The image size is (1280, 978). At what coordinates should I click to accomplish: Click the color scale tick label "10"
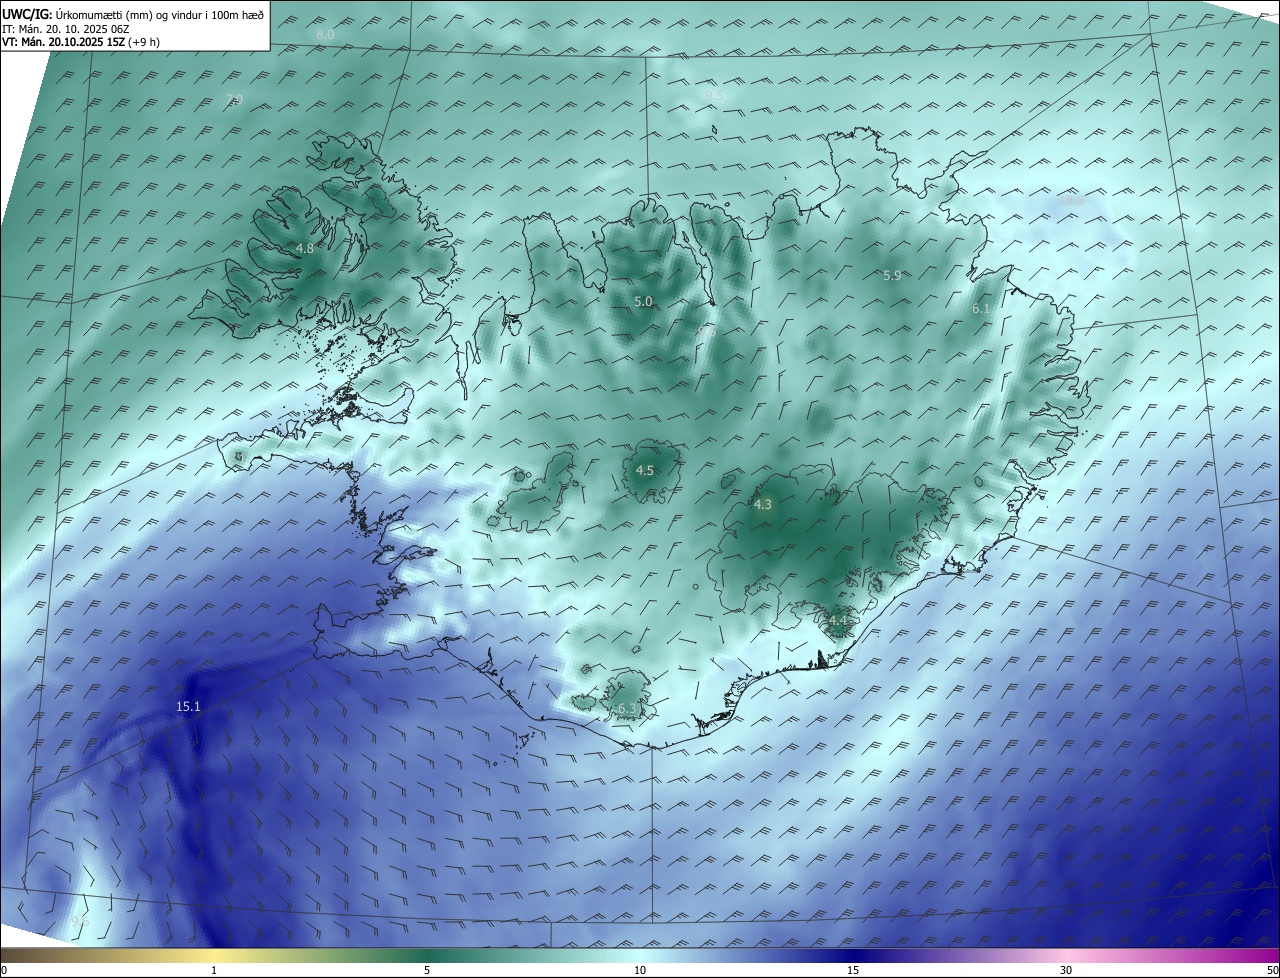[640, 970]
